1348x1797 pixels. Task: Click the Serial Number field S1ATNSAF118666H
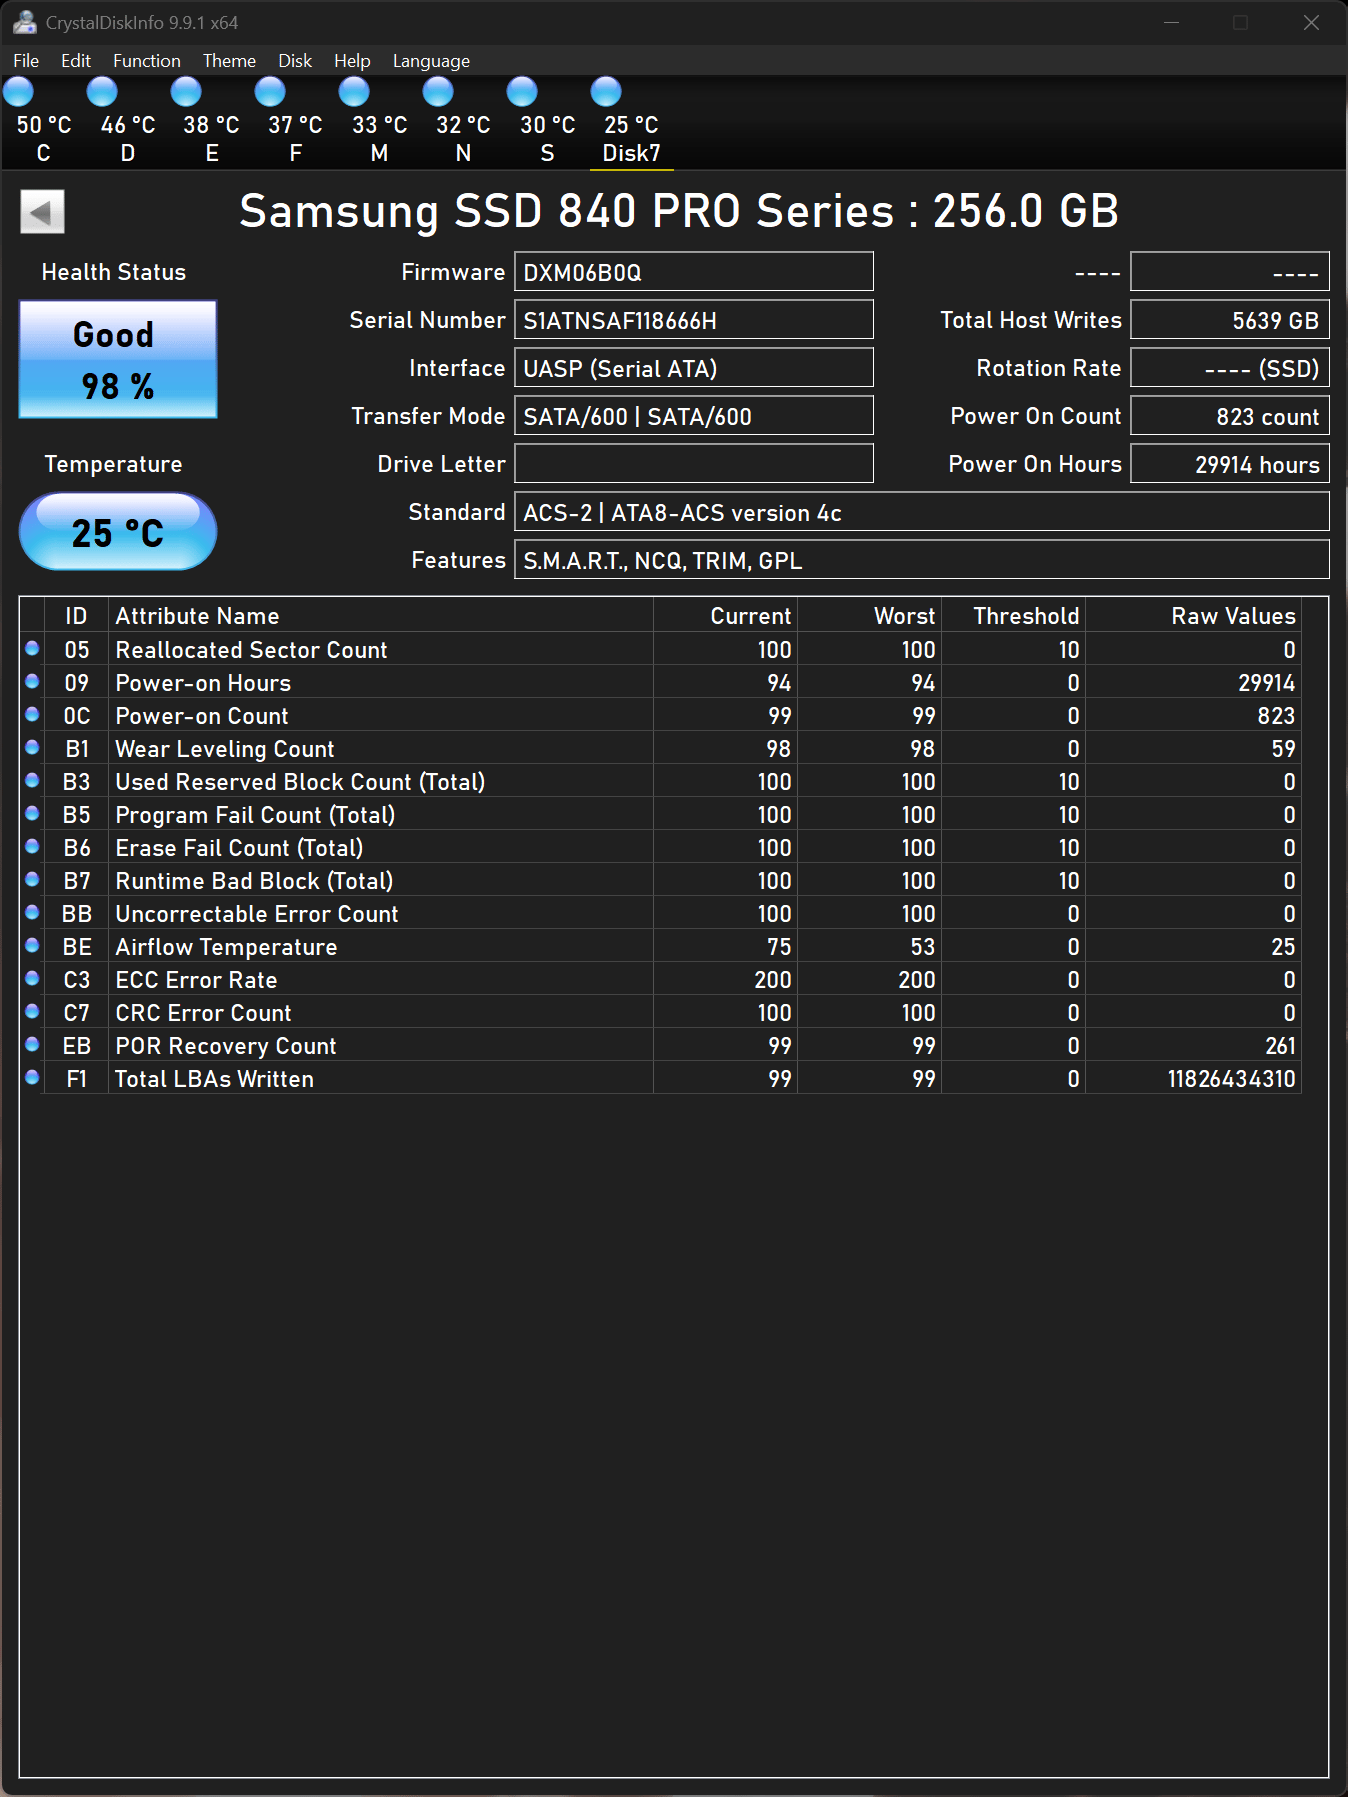[694, 320]
